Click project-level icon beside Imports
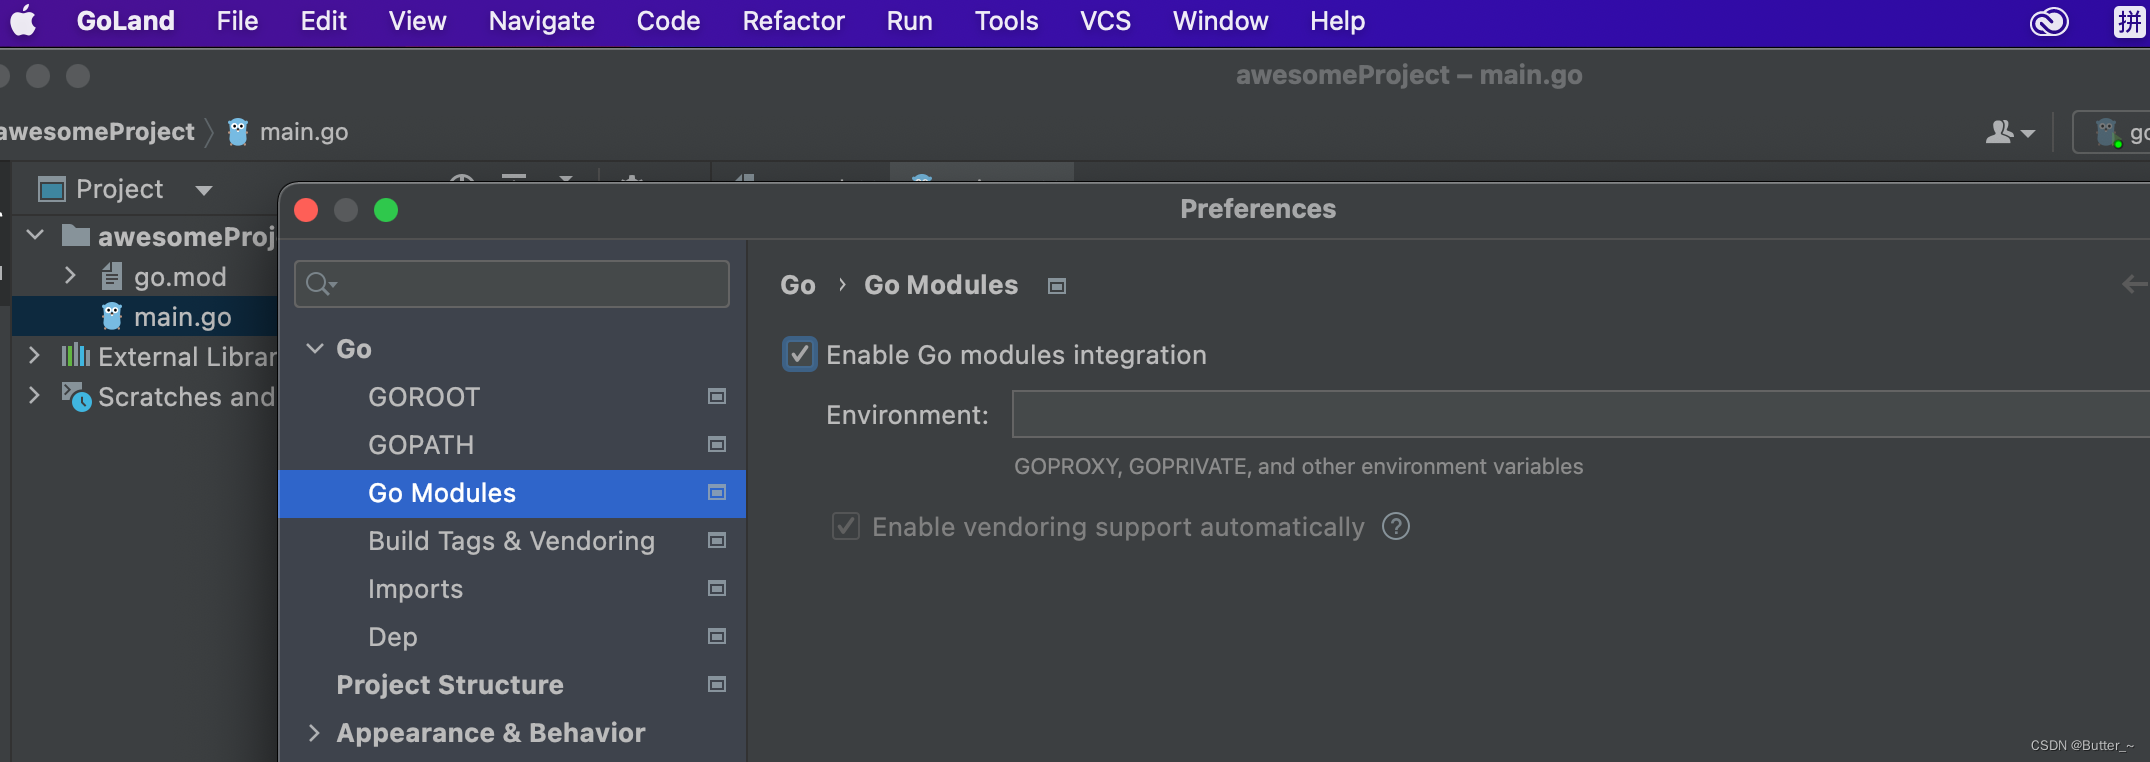The height and width of the screenshot is (762, 2150). coord(717,588)
